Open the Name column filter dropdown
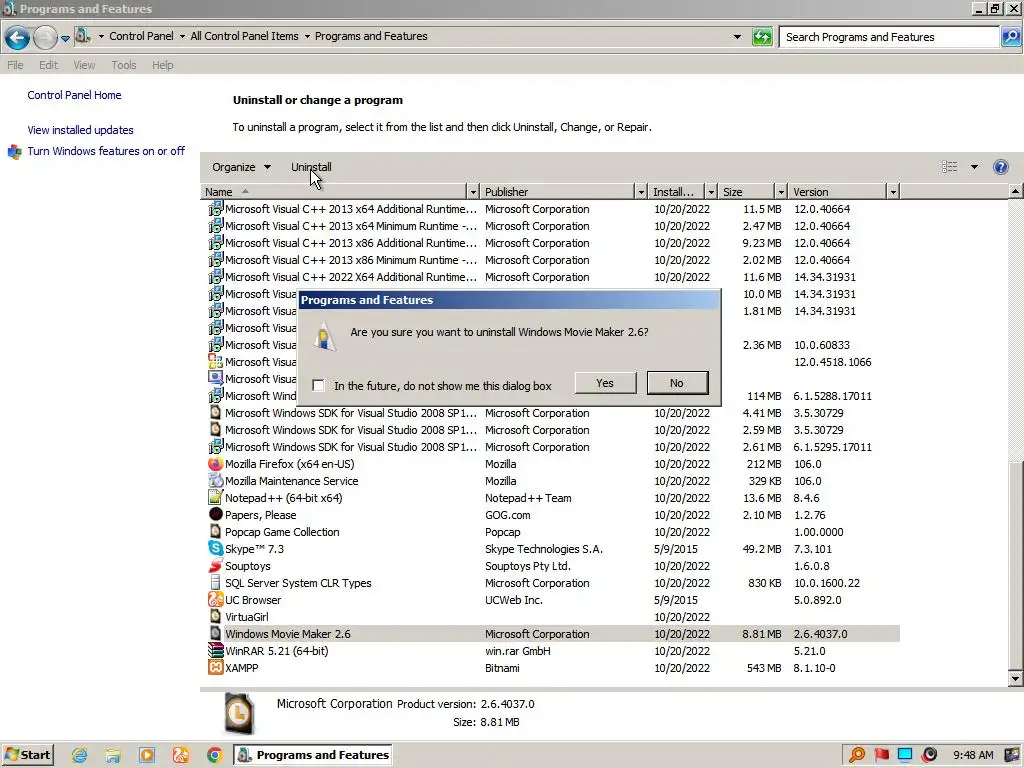The image size is (1024, 768). pos(473,192)
